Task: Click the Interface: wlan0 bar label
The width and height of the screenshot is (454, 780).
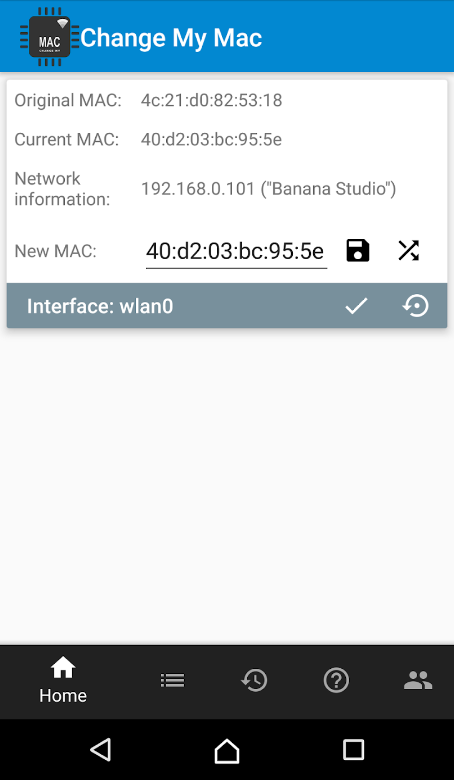Action: click(100, 306)
